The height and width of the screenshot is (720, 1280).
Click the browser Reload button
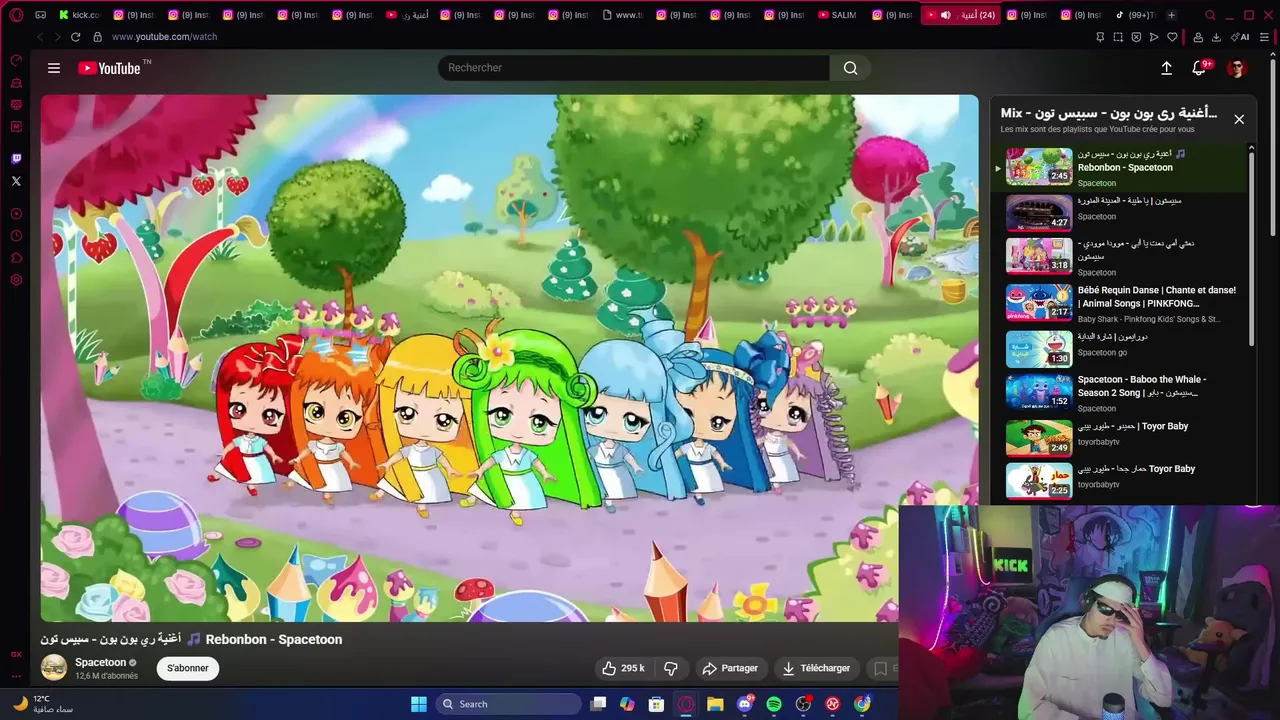click(75, 37)
